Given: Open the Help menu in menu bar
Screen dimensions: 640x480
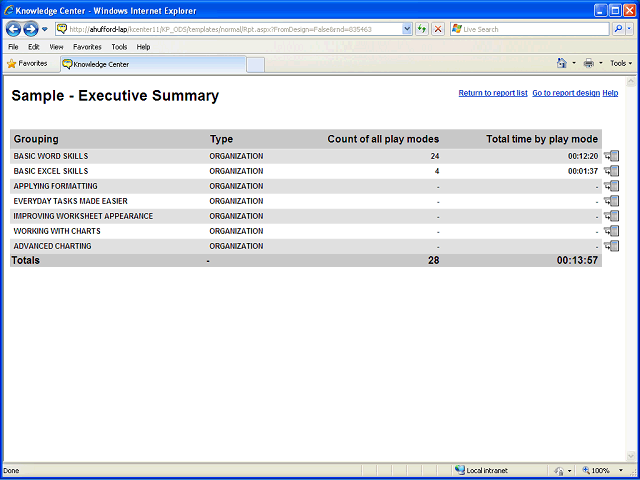Looking at the screenshot, I should (143, 47).
